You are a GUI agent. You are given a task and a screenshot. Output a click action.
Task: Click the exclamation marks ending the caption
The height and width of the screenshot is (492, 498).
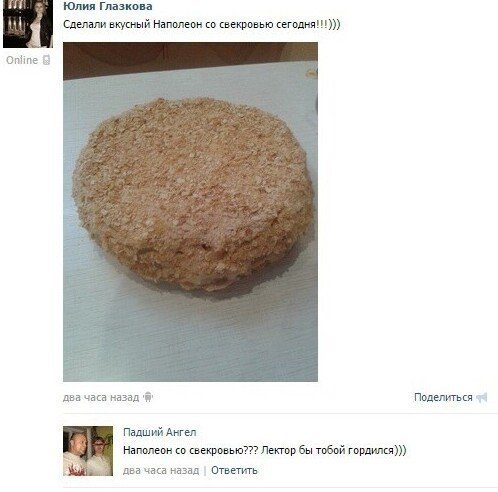coord(322,24)
